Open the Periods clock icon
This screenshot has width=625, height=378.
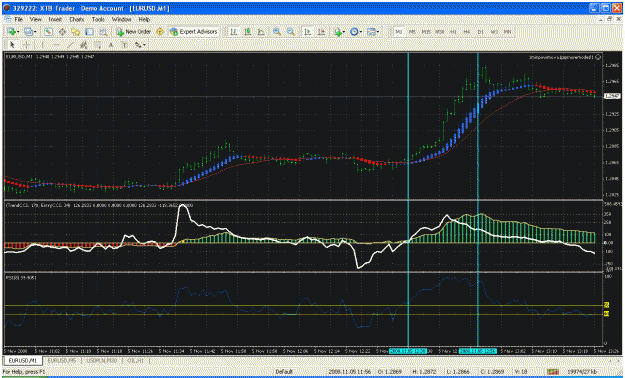click(x=354, y=32)
